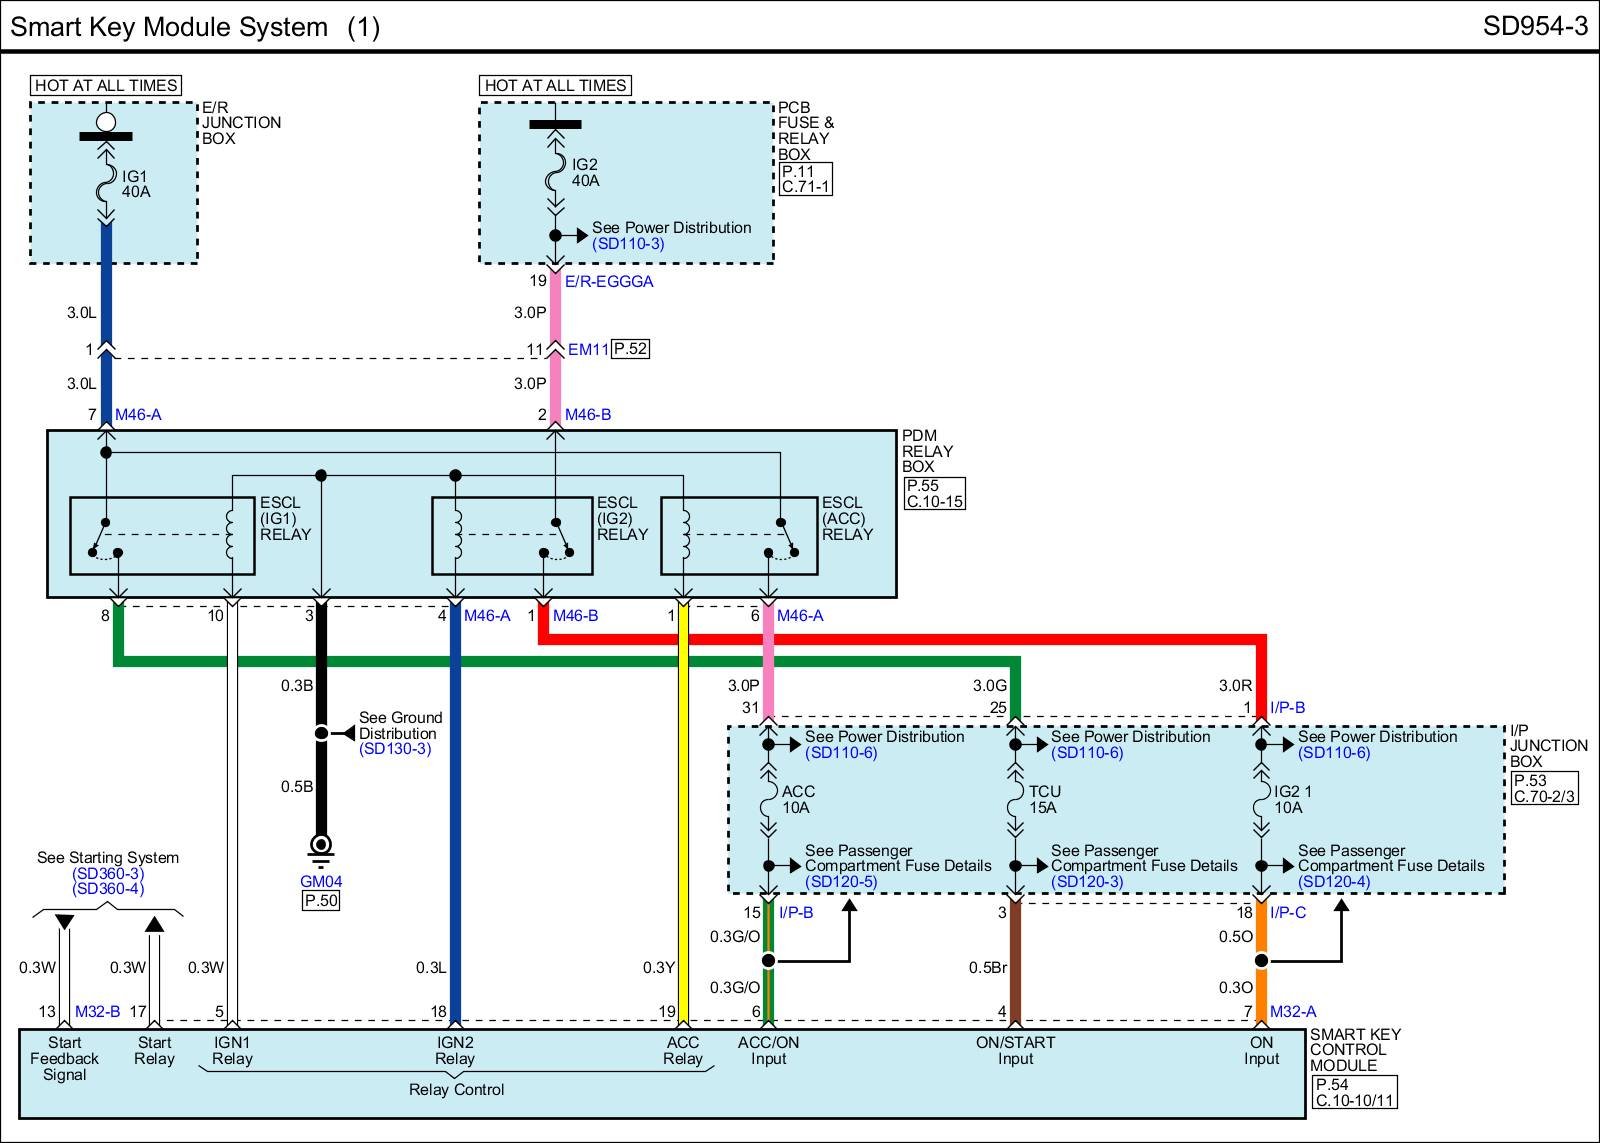Select the ESCL (ACC) relay box
This screenshot has width=1600, height=1143.
click(739, 536)
